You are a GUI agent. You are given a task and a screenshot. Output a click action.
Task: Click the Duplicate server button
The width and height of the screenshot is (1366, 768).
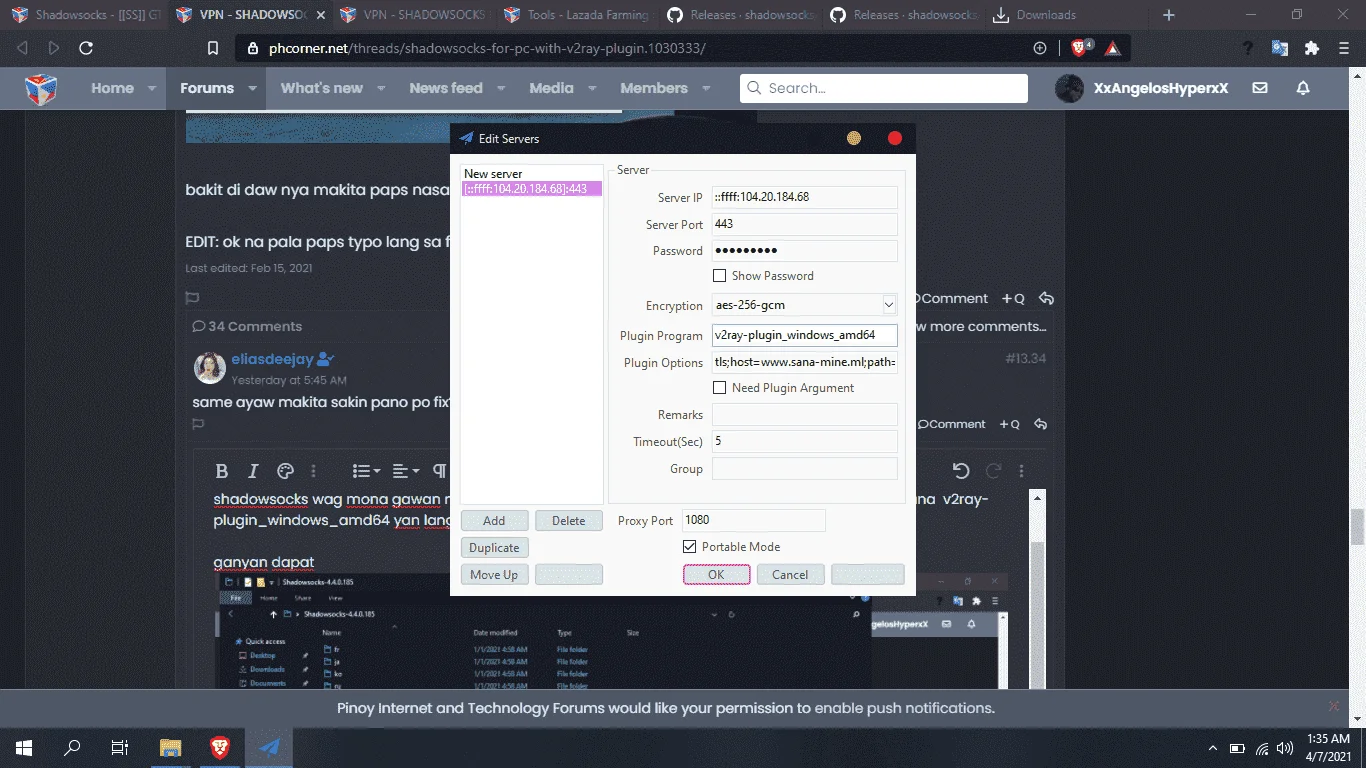[x=494, y=547]
